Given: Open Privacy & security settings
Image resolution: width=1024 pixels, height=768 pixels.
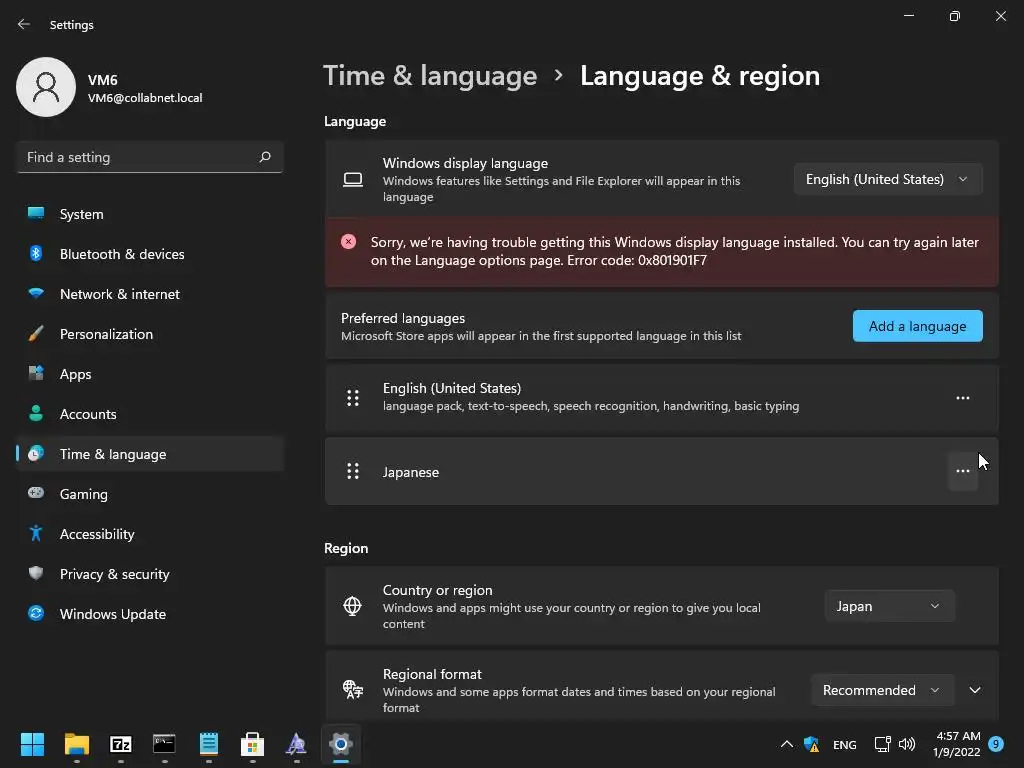Looking at the screenshot, I should (x=150, y=574).
